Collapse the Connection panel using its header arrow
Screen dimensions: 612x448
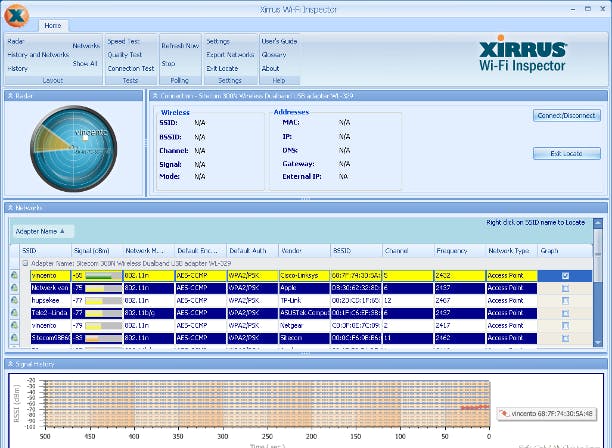(155, 95)
